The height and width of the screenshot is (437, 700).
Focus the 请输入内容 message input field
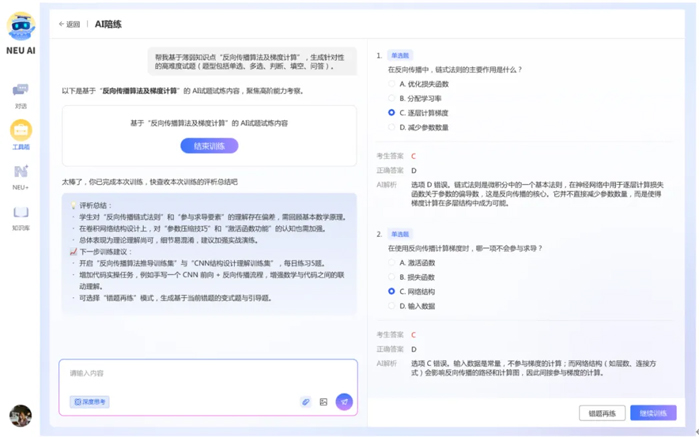click(207, 374)
